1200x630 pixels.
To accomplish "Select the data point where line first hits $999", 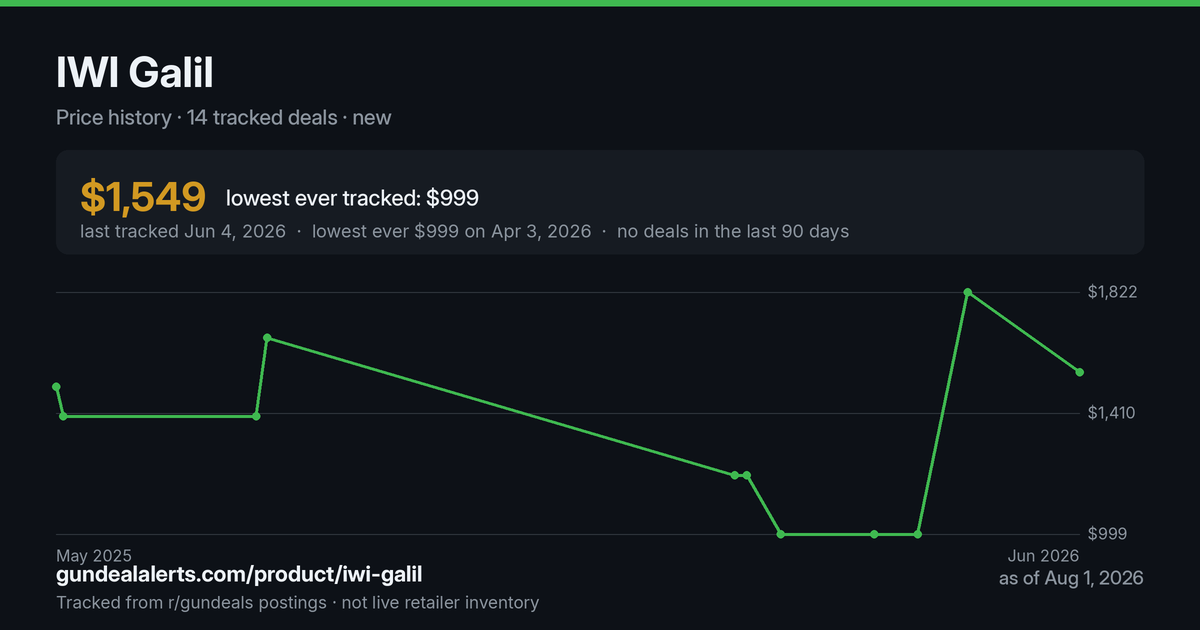I will tap(781, 534).
